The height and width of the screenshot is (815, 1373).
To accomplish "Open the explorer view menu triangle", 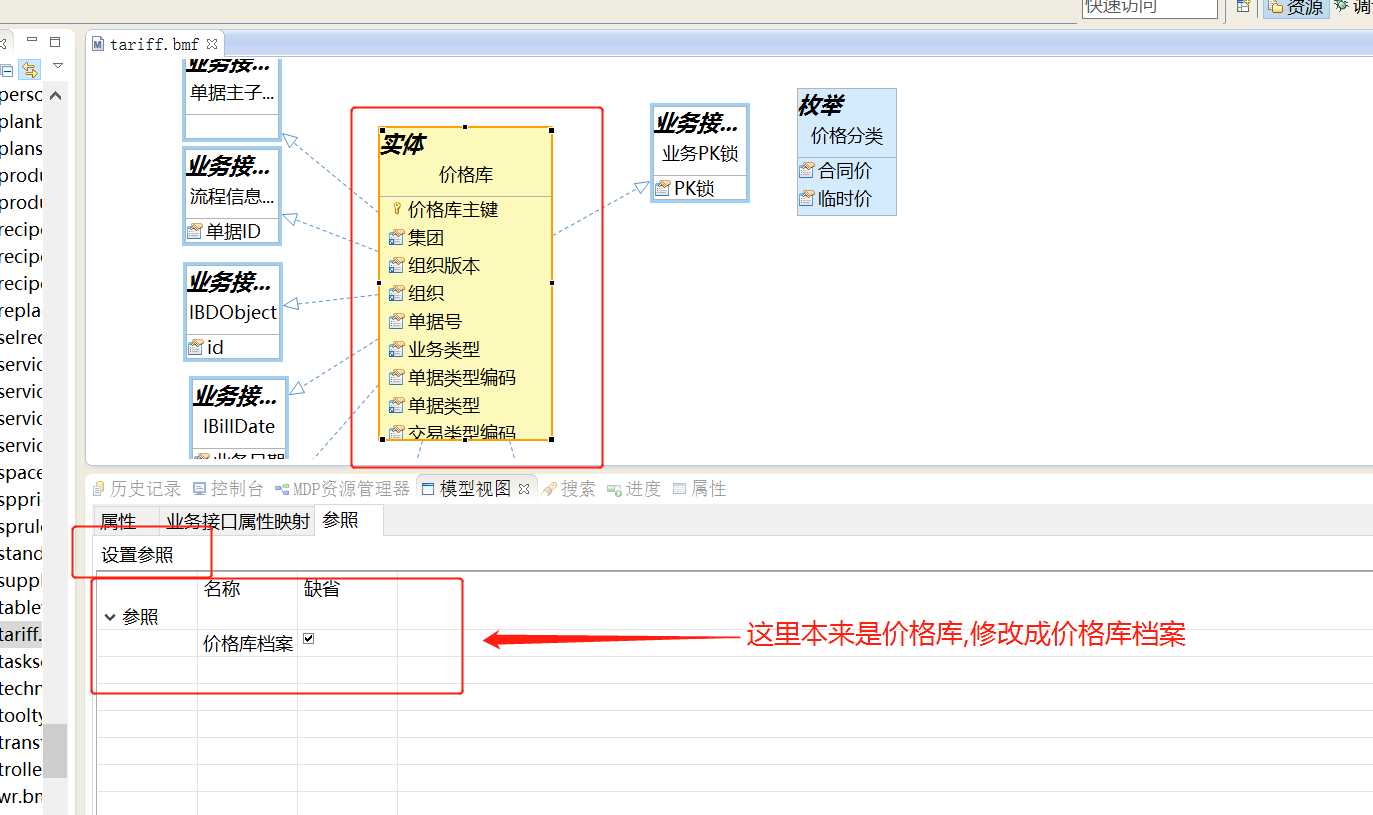I will pos(58,66).
